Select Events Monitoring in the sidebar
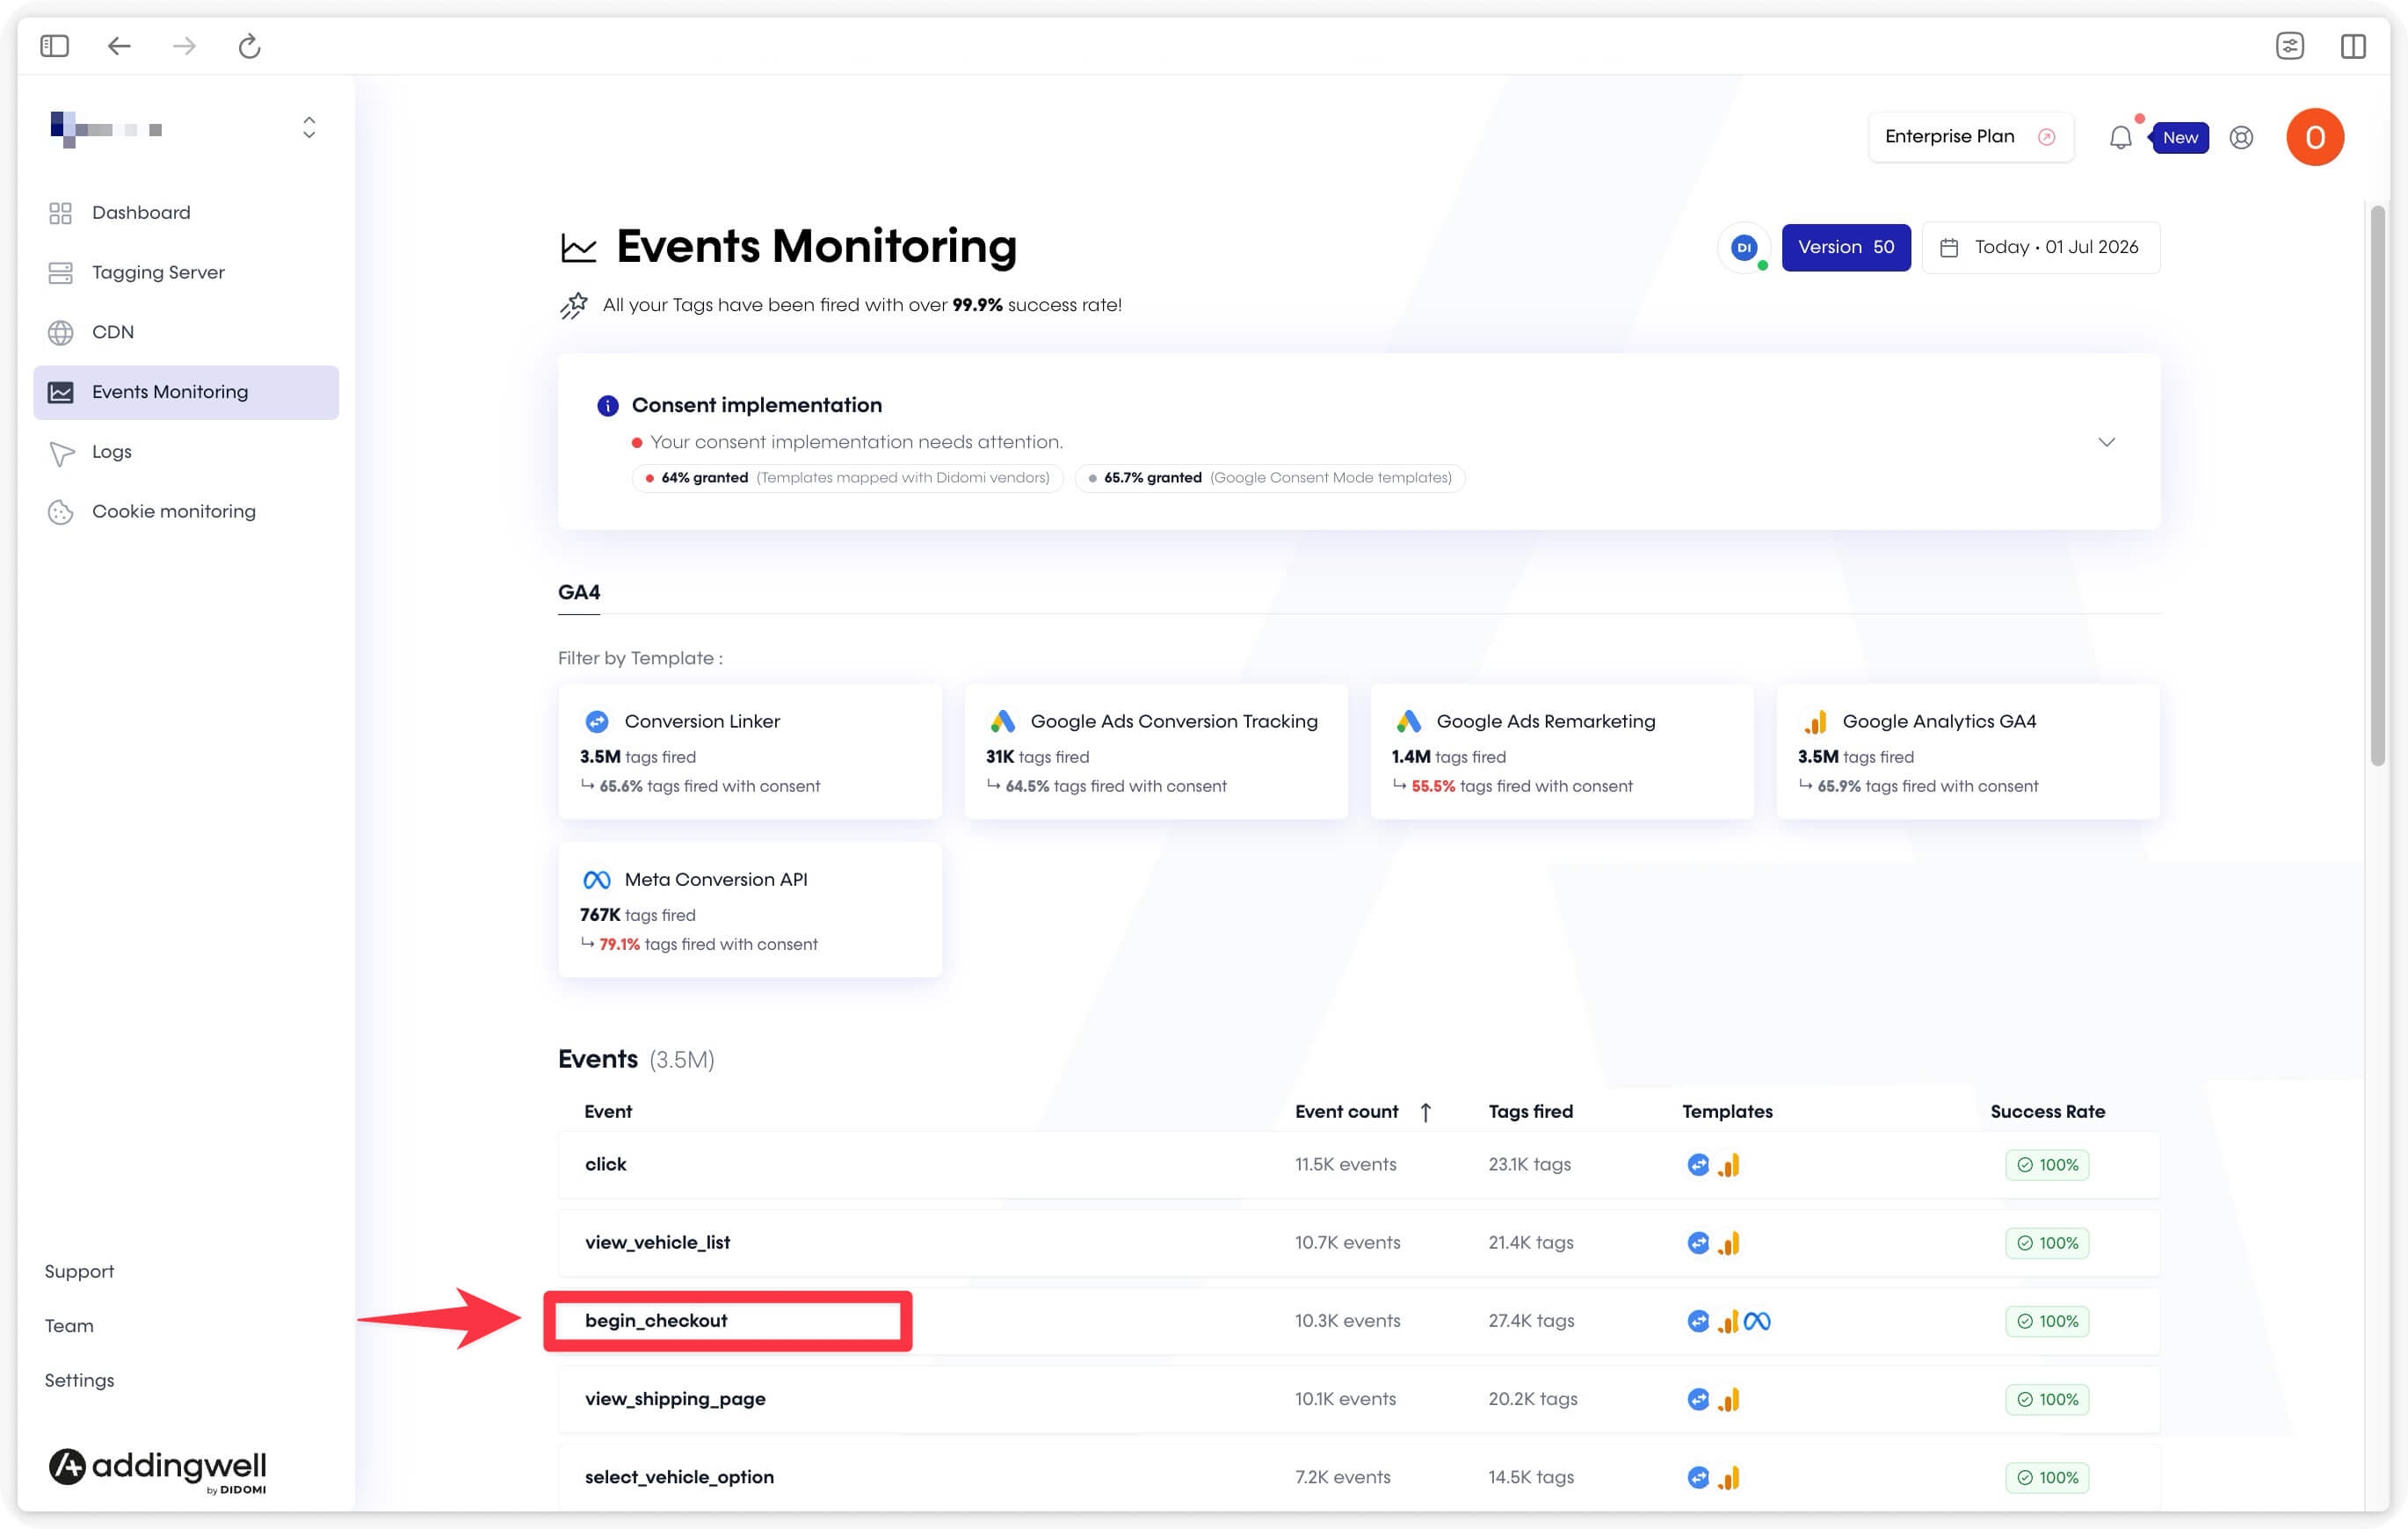2408x1529 pixels. [185, 392]
